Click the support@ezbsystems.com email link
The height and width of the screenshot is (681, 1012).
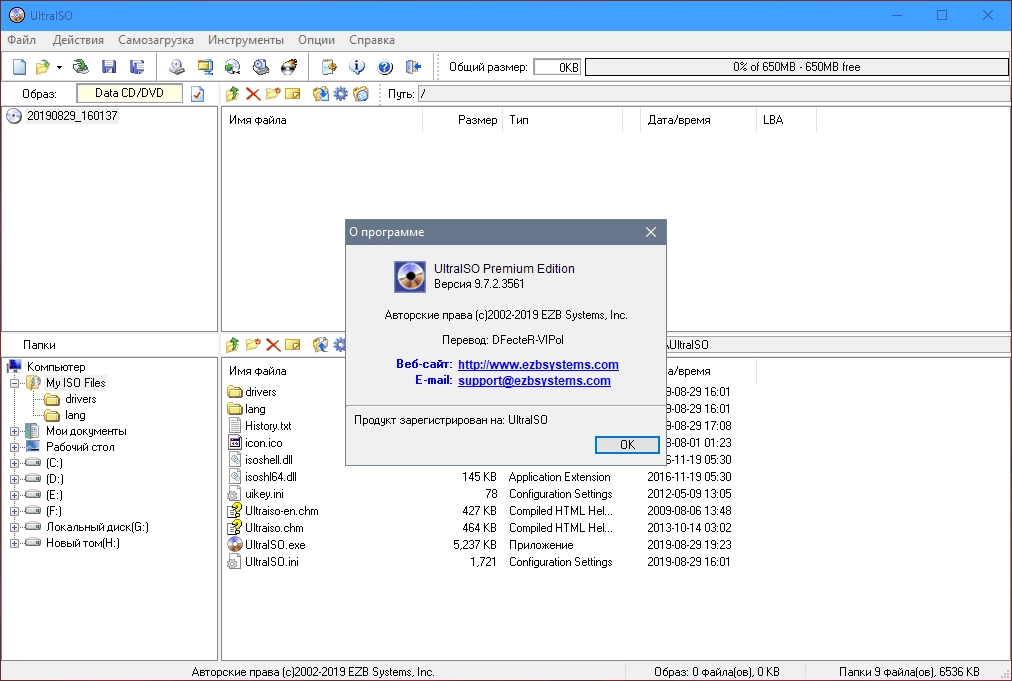(x=534, y=381)
